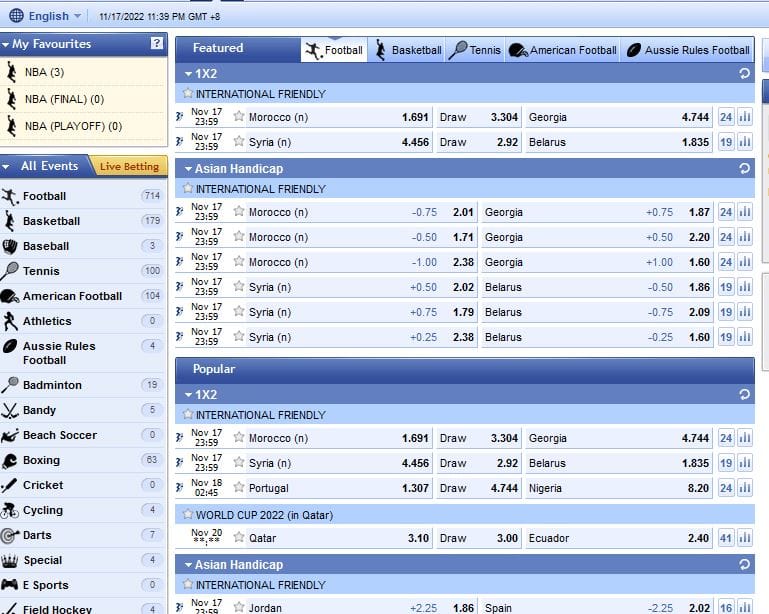Select Athletics in the sidebar

coord(82,321)
